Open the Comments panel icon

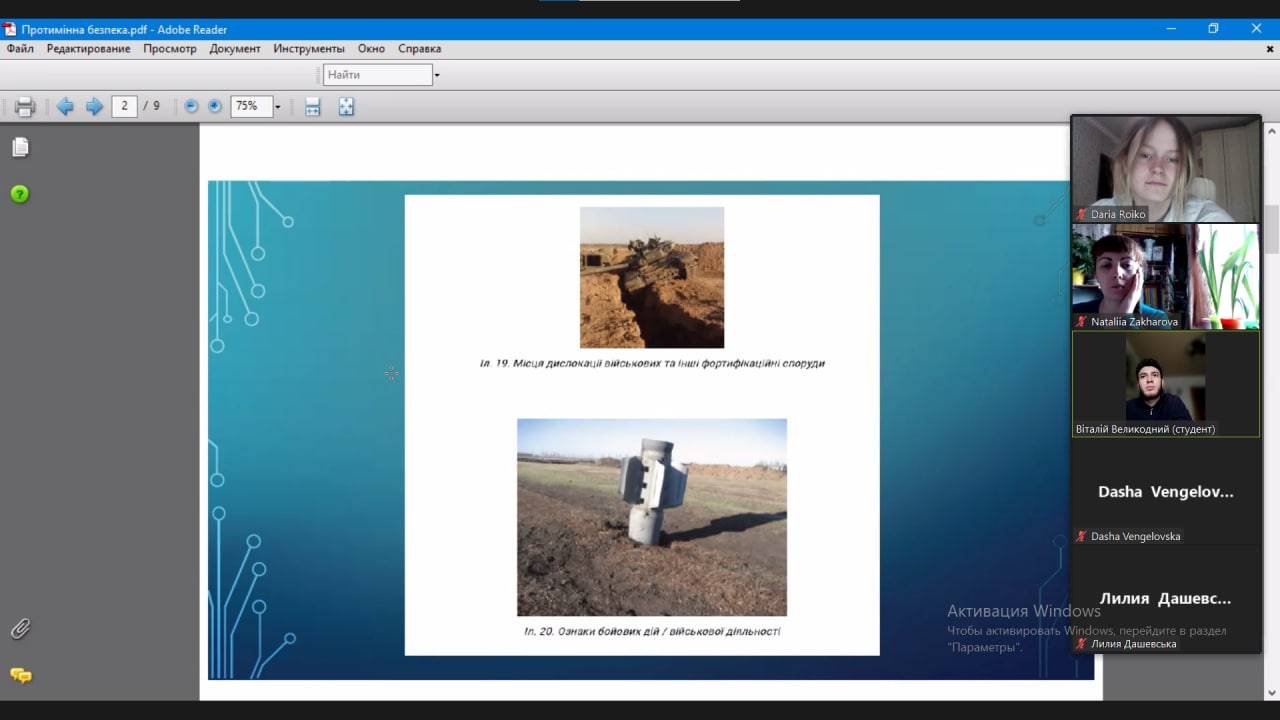tap(20, 676)
